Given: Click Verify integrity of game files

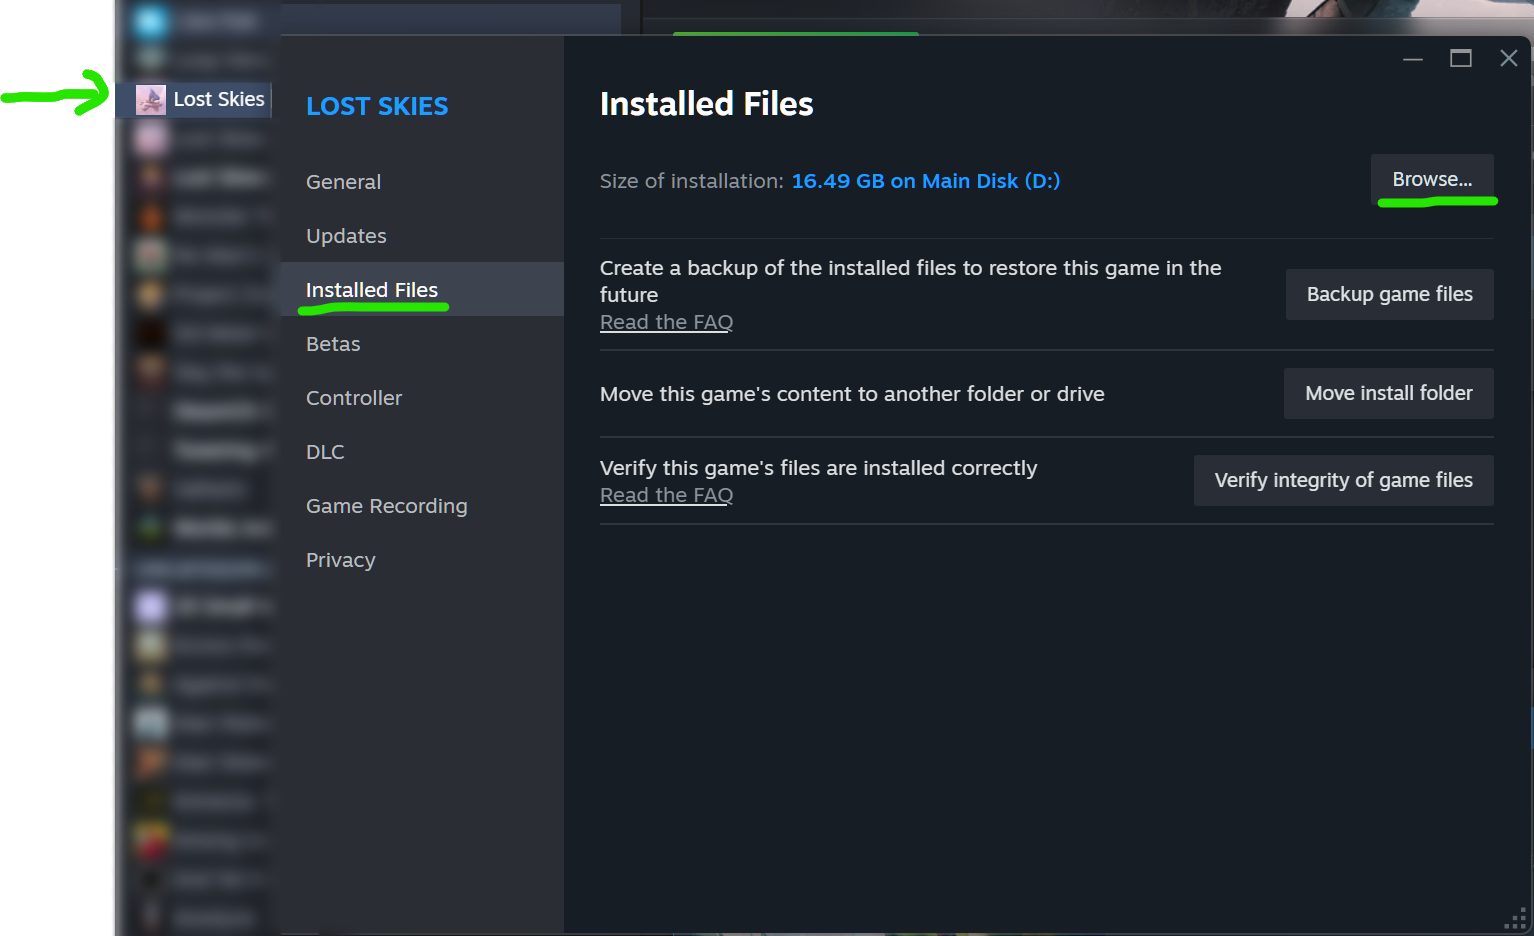Looking at the screenshot, I should click(x=1343, y=480).
